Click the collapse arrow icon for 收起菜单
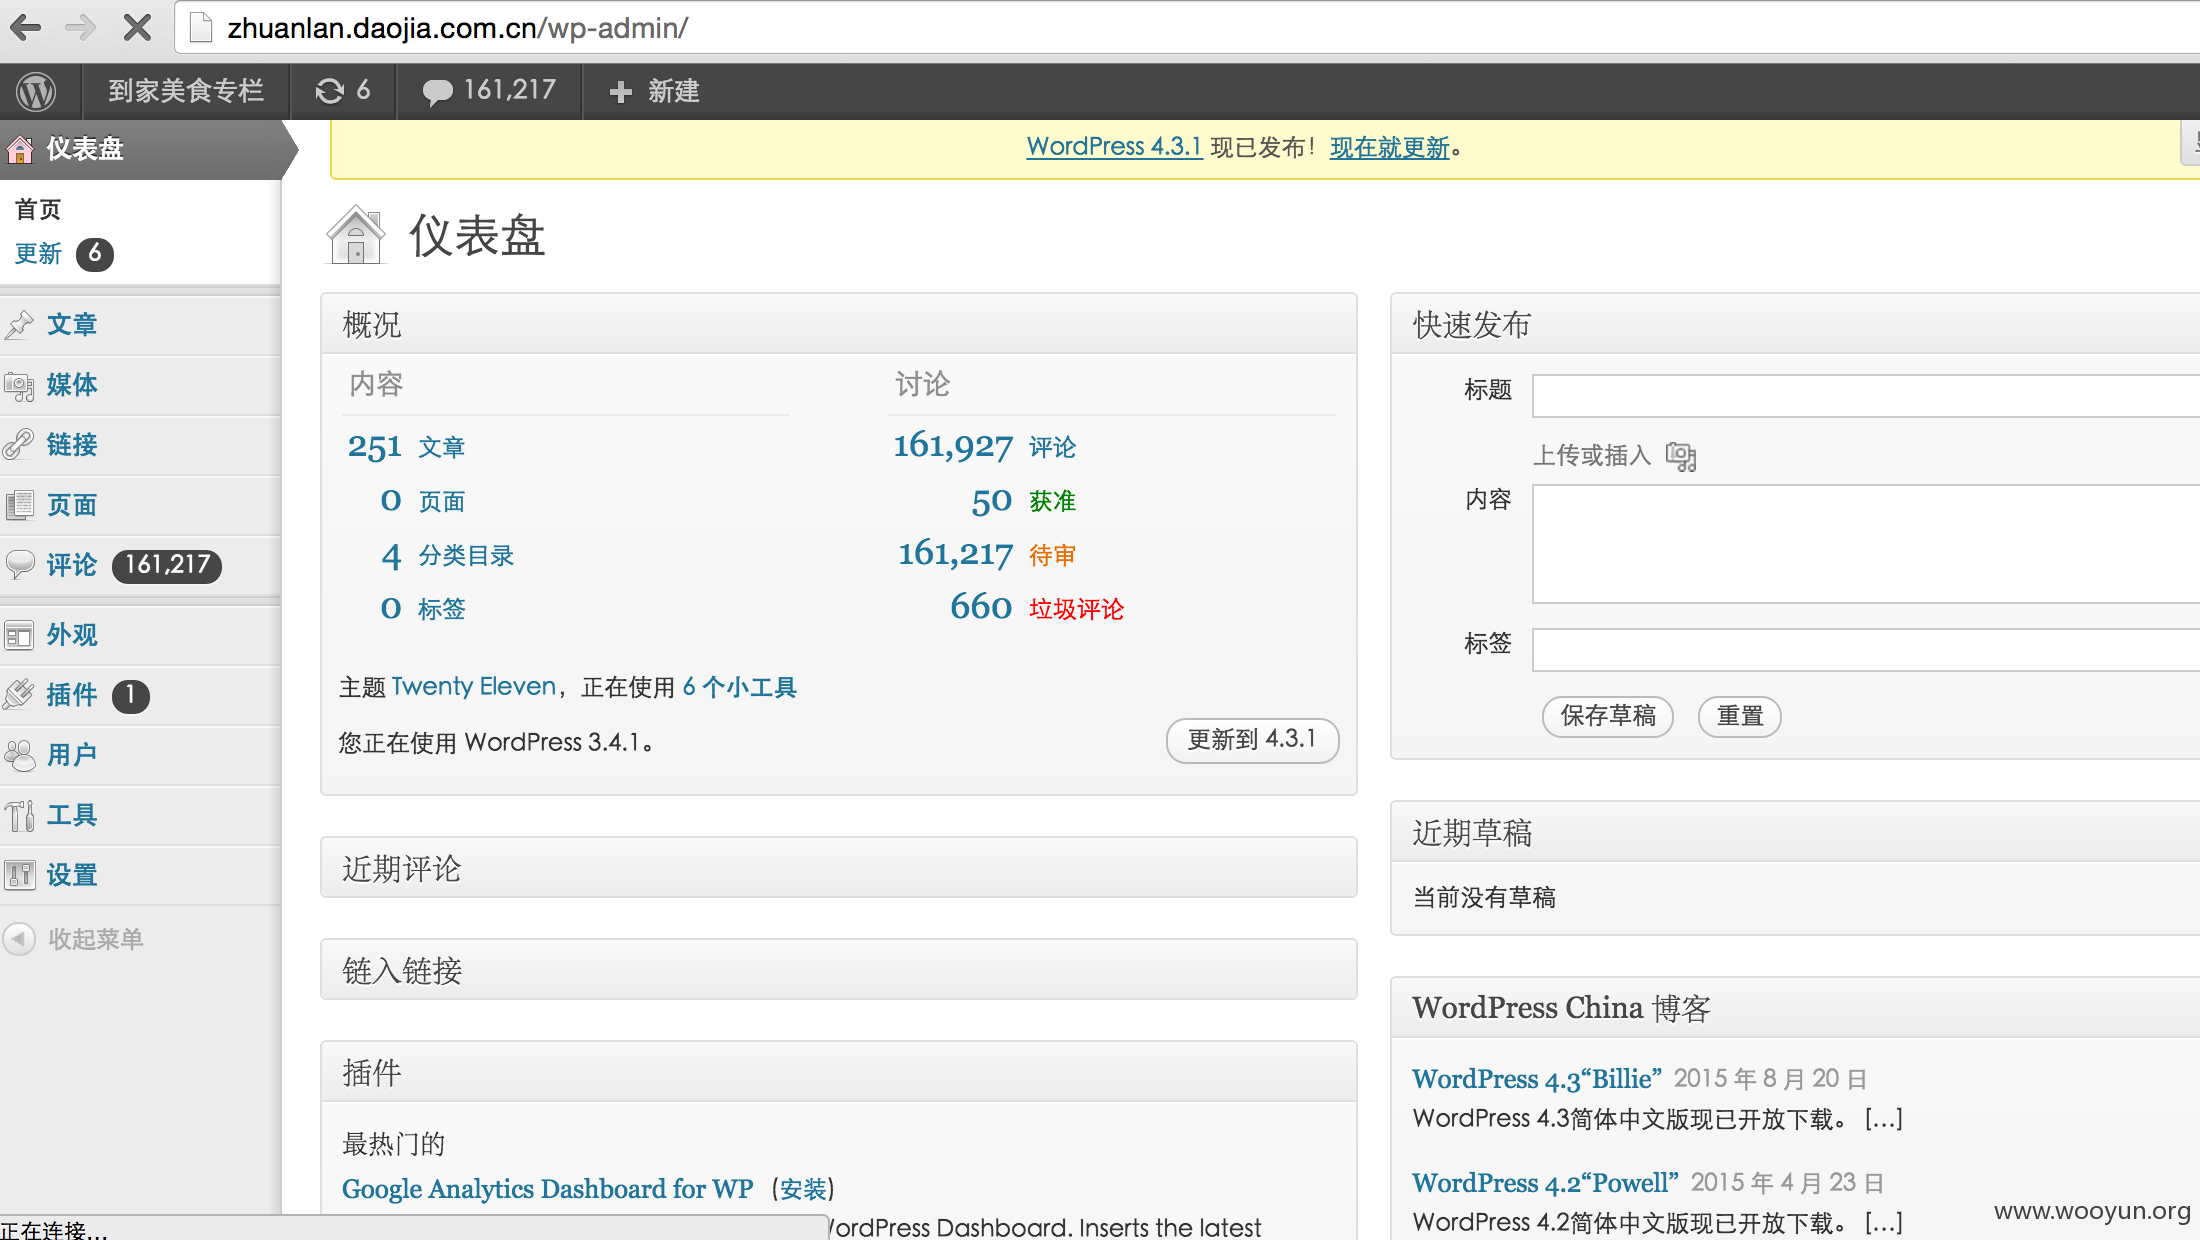 (19, 939)
